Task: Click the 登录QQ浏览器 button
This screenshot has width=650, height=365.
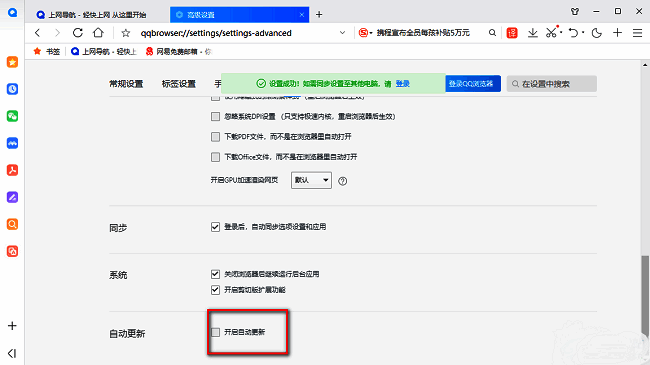Action: (473, 84)
